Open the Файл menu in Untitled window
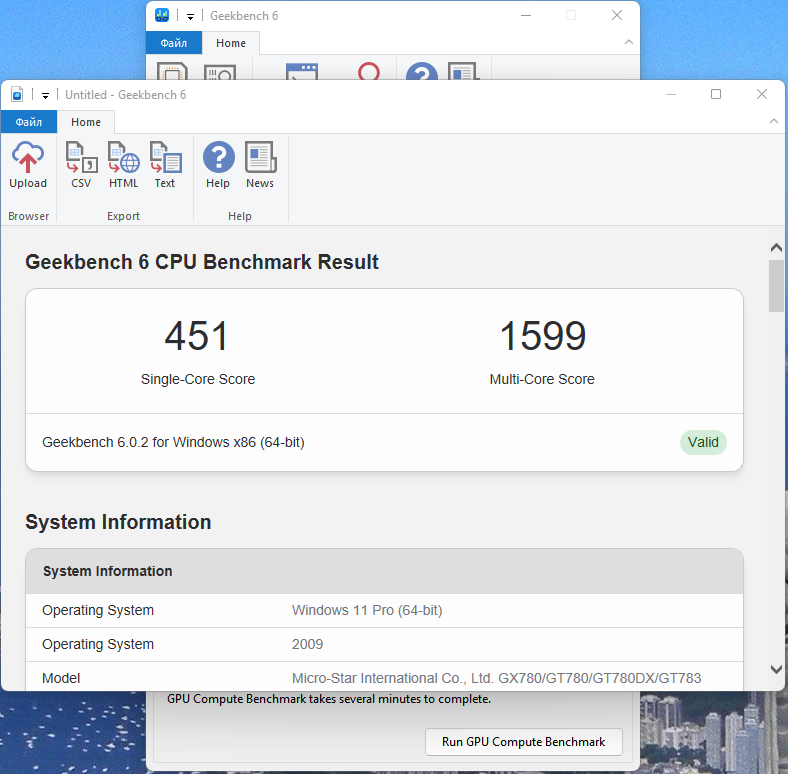The image size is (788, 774). pos(29,122)
